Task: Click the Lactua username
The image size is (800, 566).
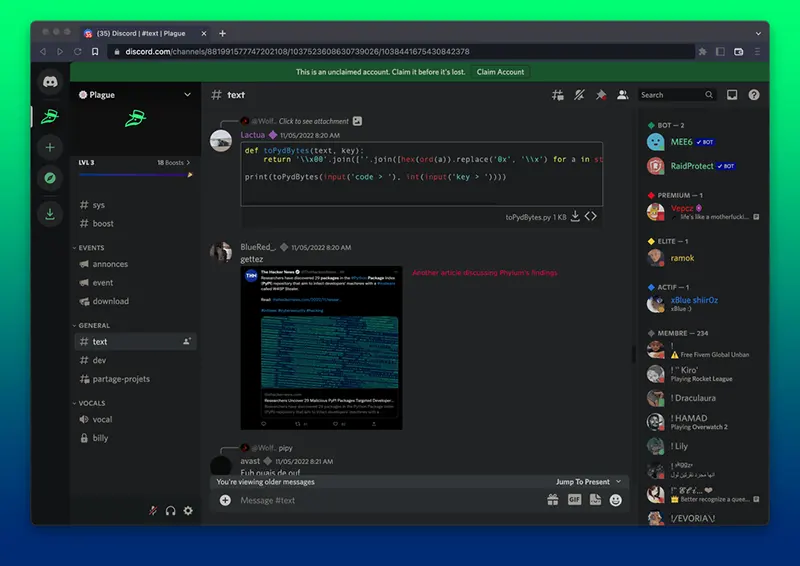Action: [253, 135]
